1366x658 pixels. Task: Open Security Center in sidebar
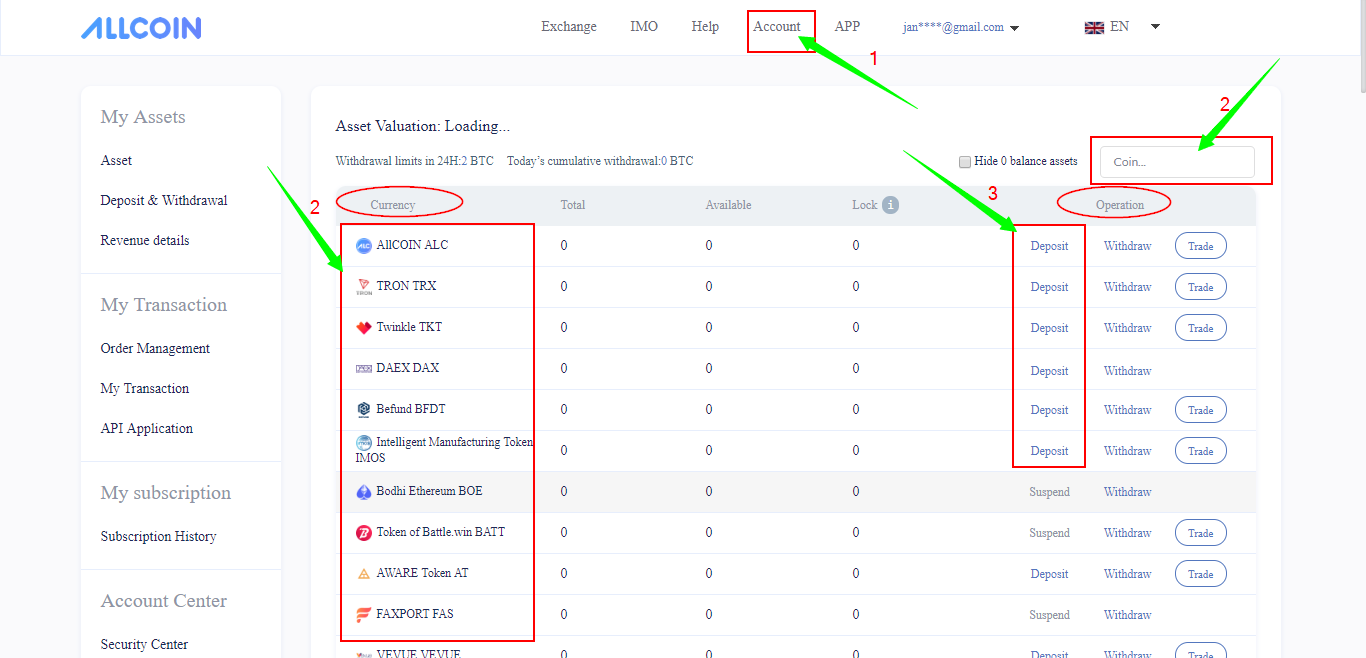(x=144, y=644)
